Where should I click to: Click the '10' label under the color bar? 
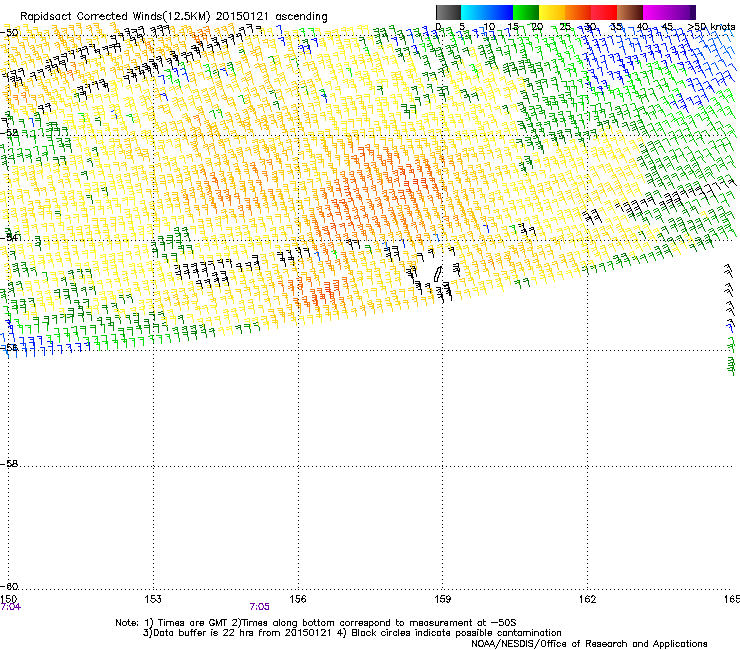[489, 27]
